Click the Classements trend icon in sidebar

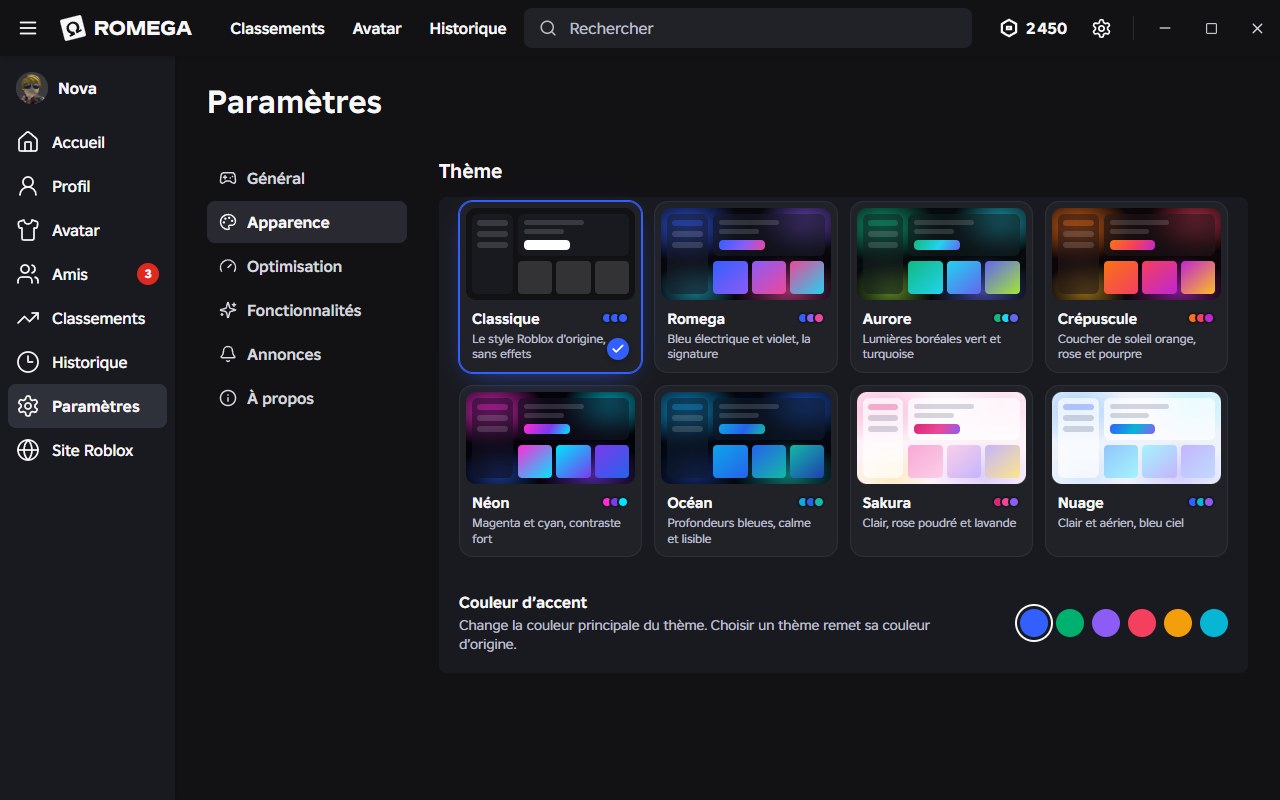tap(28, 318)
